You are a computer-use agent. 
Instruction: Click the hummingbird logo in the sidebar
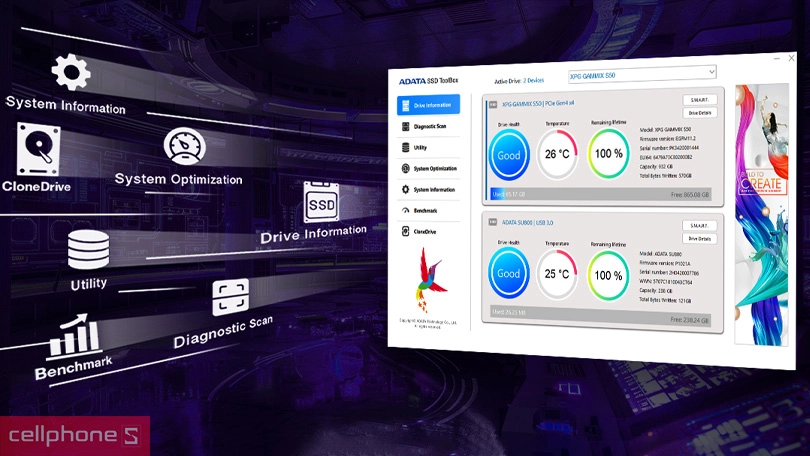(430, 280)
